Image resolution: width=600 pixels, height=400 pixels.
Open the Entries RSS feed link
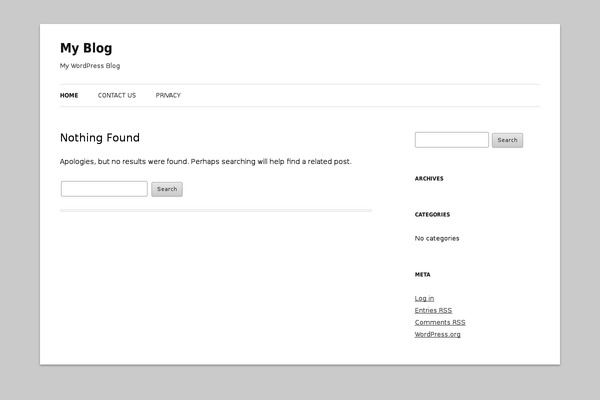433,310
